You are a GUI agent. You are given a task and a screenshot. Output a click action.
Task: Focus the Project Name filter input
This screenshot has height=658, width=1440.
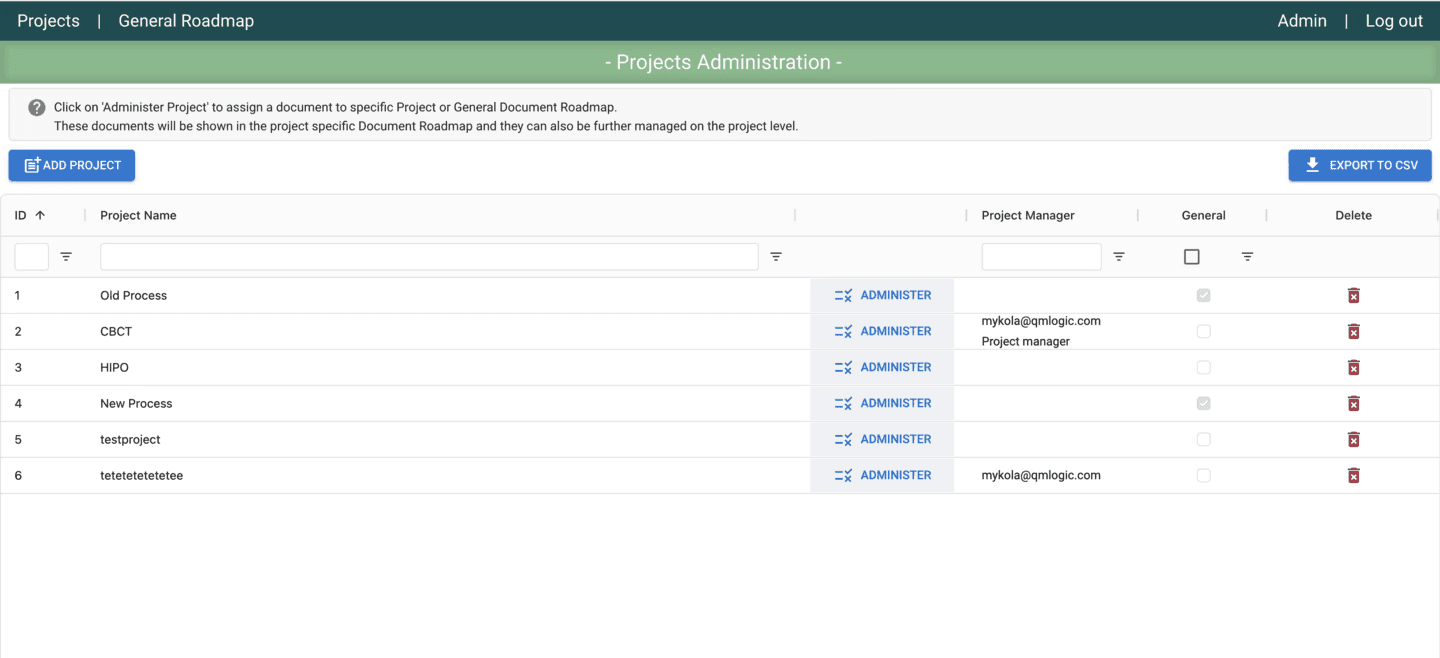click(429, 257)
